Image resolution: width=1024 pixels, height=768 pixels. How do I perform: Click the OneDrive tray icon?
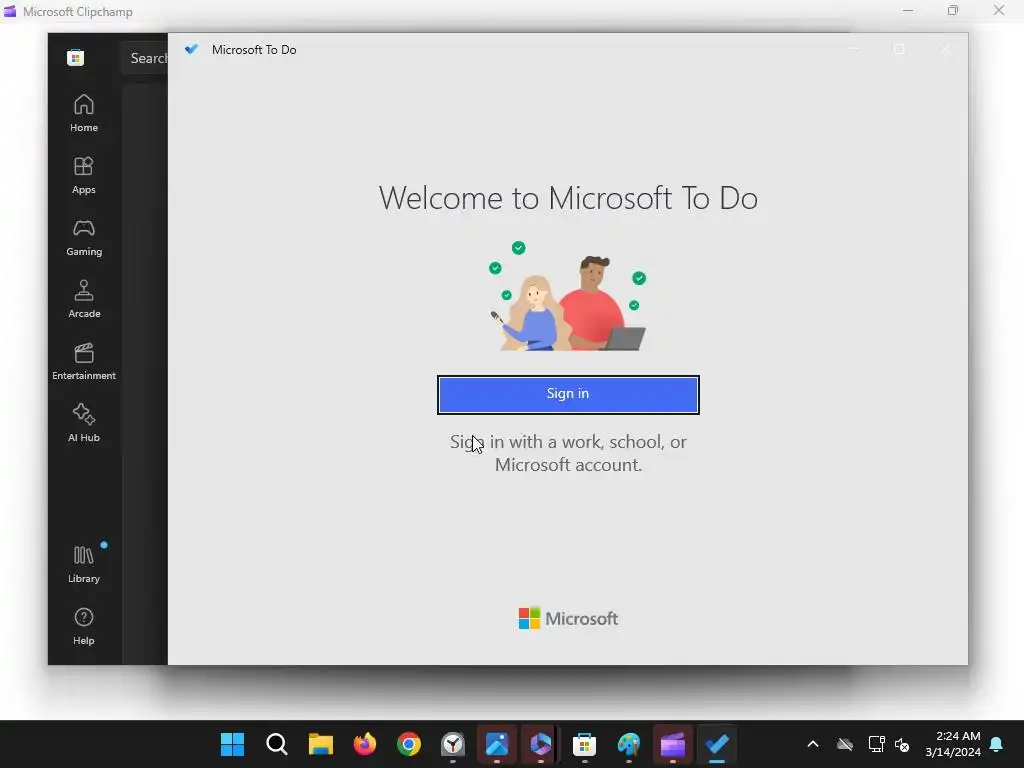(x=845, y=744)
